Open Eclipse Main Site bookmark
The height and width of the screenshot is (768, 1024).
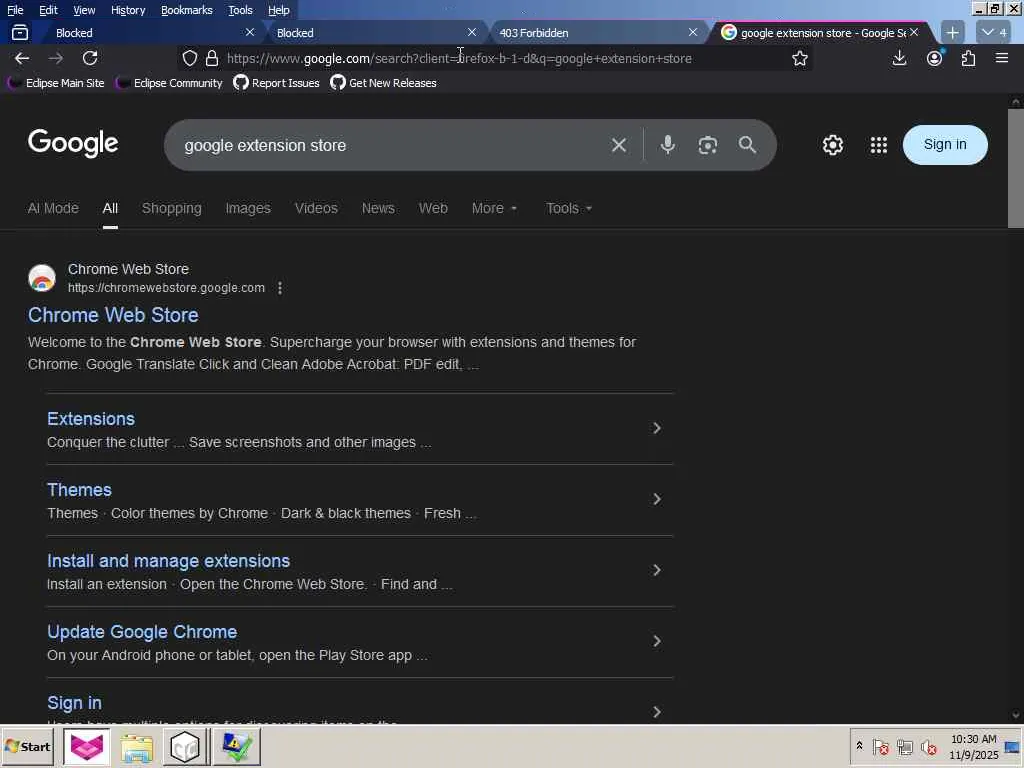(x=57, y=83)
